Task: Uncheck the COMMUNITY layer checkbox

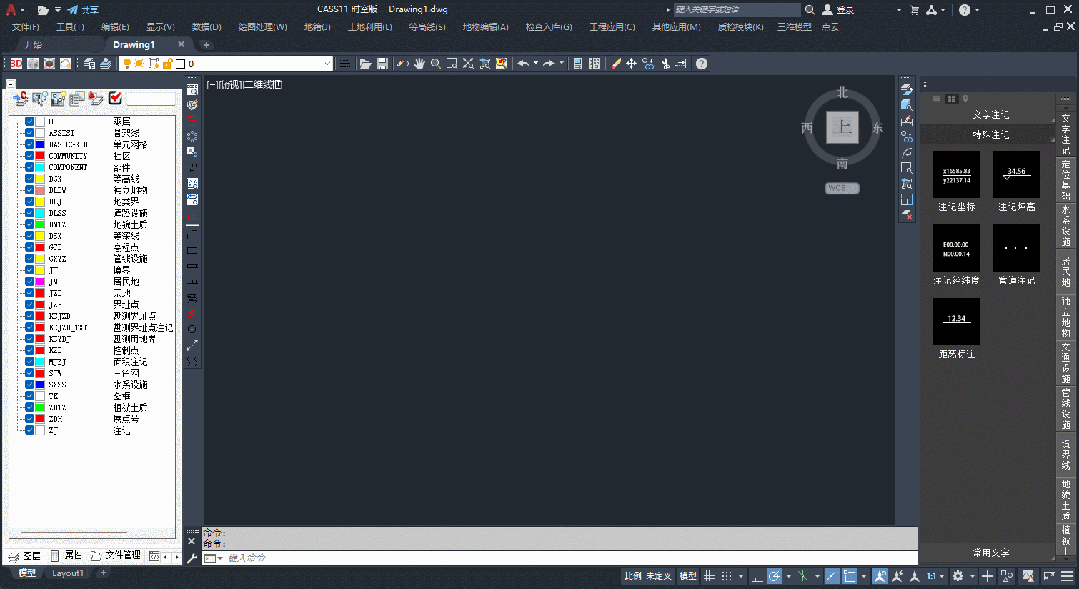Action: [x=30, y=156]
